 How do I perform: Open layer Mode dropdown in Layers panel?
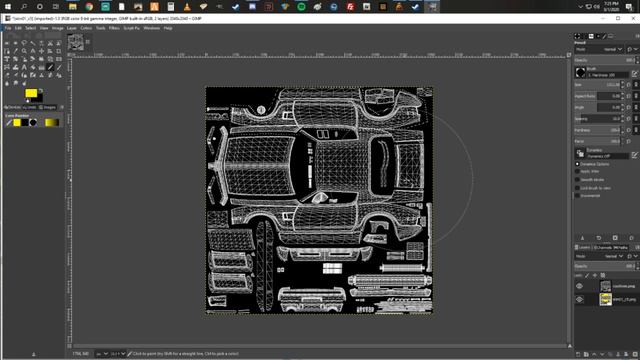pos(599,256)
